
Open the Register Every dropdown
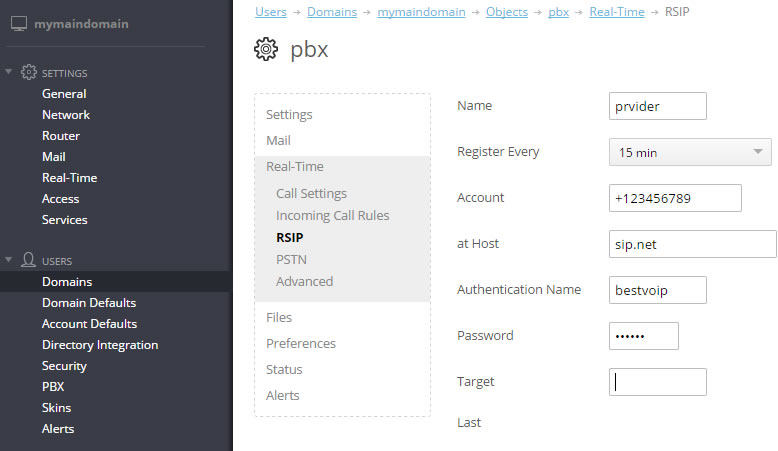(x=690, y=152)
